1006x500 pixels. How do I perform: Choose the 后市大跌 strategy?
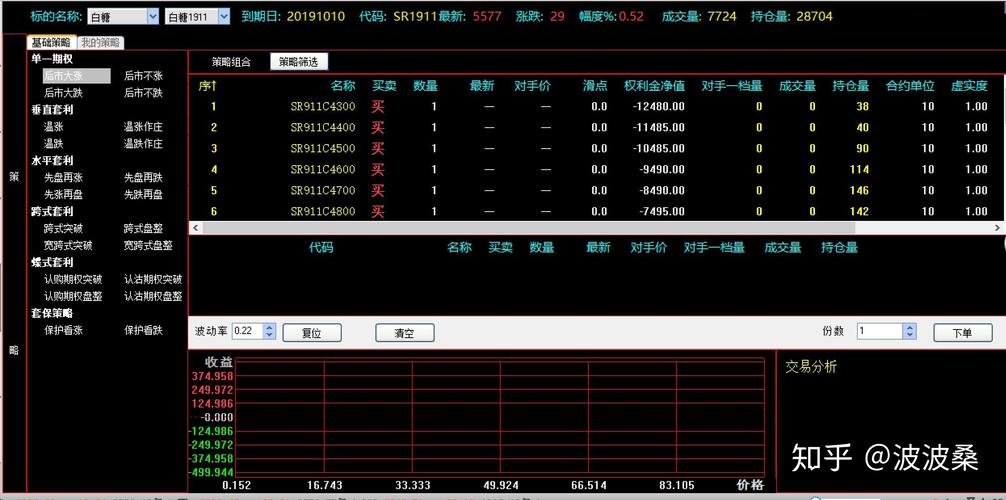tap(63, 93)
